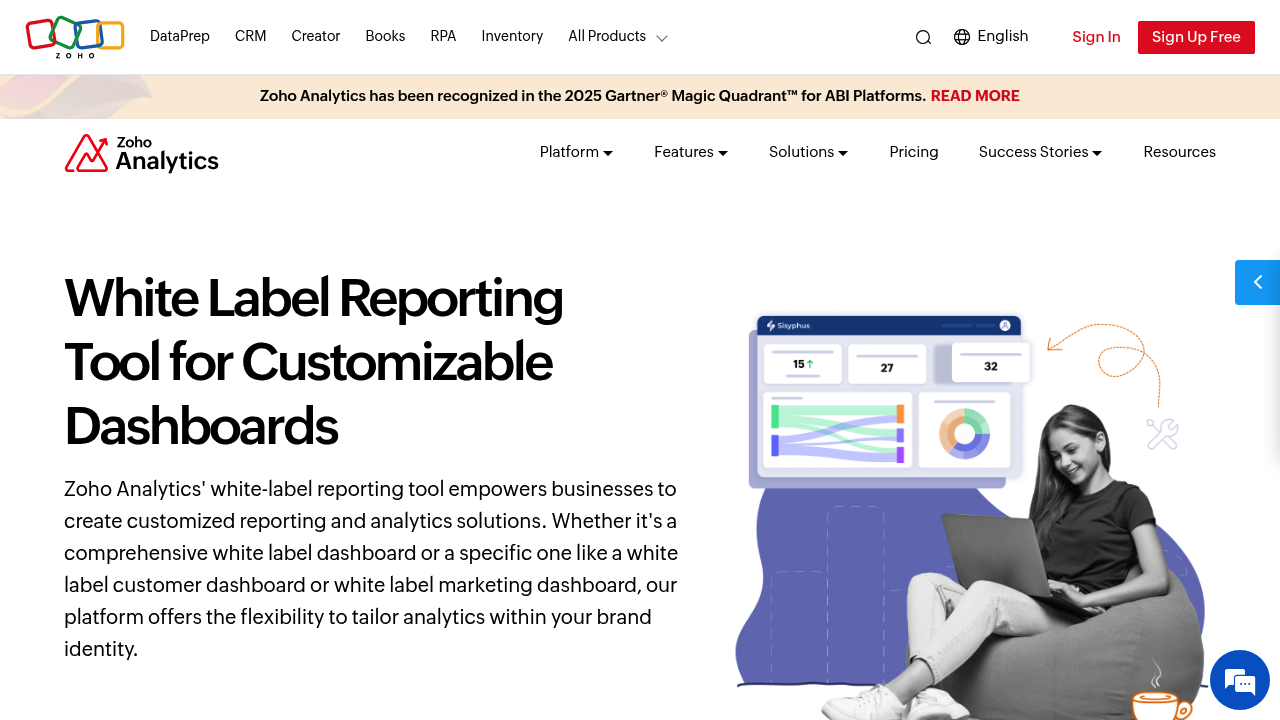
Task: Open the chat widget in bottom corner
Action: pyautogui.click(x=1239, y=680)
